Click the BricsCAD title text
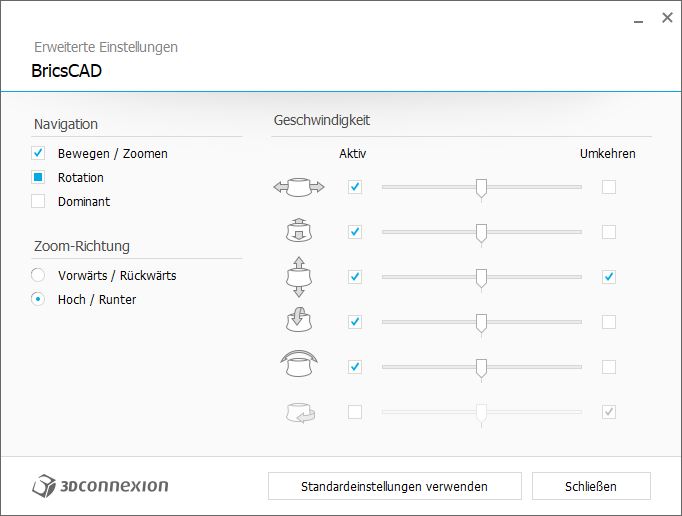This screenshot has width=682, height=516. coord(67,71)
